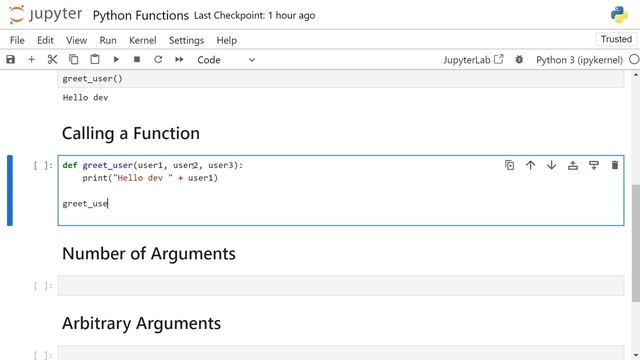
Task: Enable the debugger bug icon
Action: click(x=519, y=60)
